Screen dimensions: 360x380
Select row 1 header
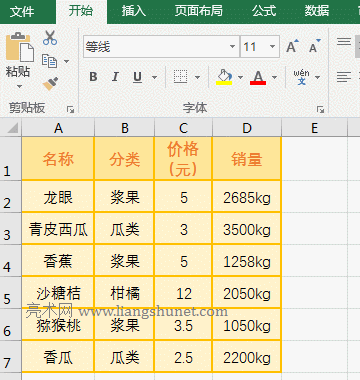(x=11, y=159)
